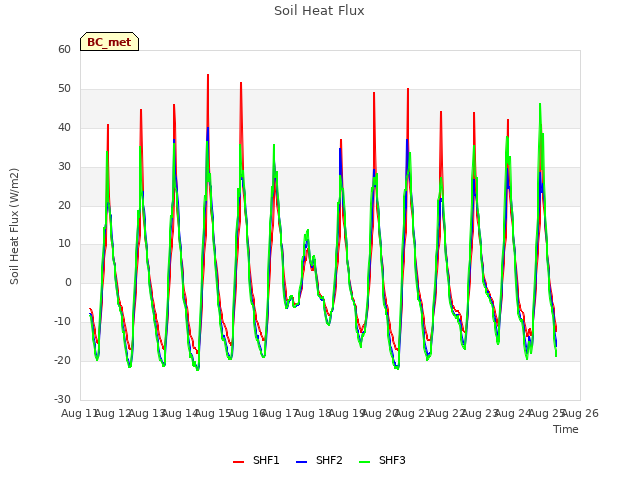Image resolution: width=640 pixels, height=480 pixels.
Task: Click the Time axis label
Action: 566,429
